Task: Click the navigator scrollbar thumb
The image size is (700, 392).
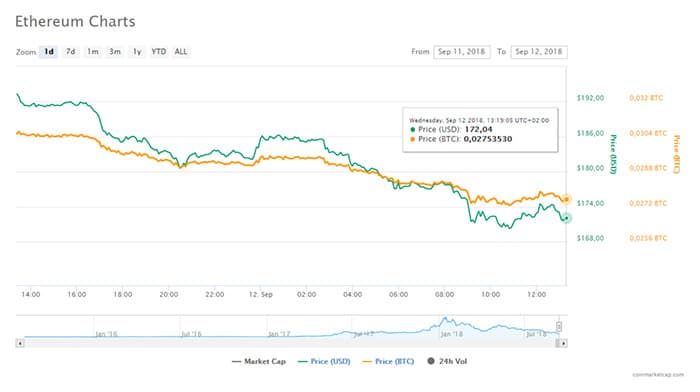Action: pos(558,343)
